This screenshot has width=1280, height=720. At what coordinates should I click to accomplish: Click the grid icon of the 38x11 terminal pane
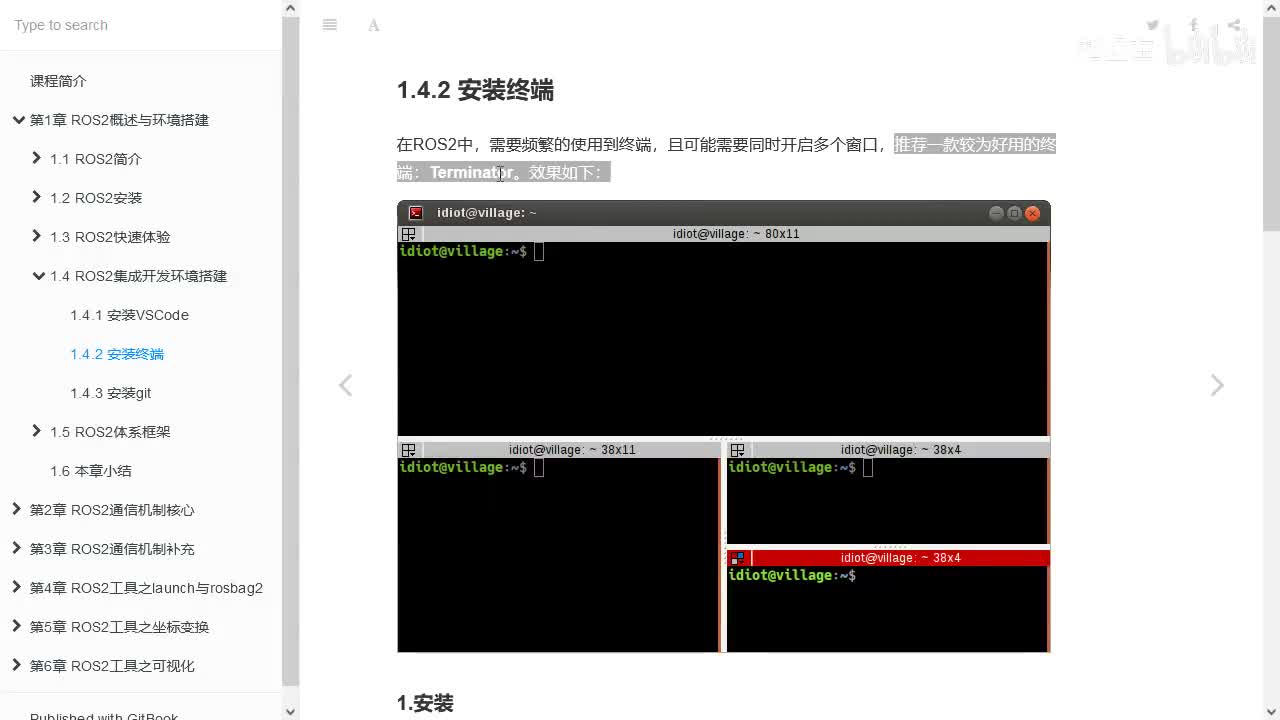point(408,450)
